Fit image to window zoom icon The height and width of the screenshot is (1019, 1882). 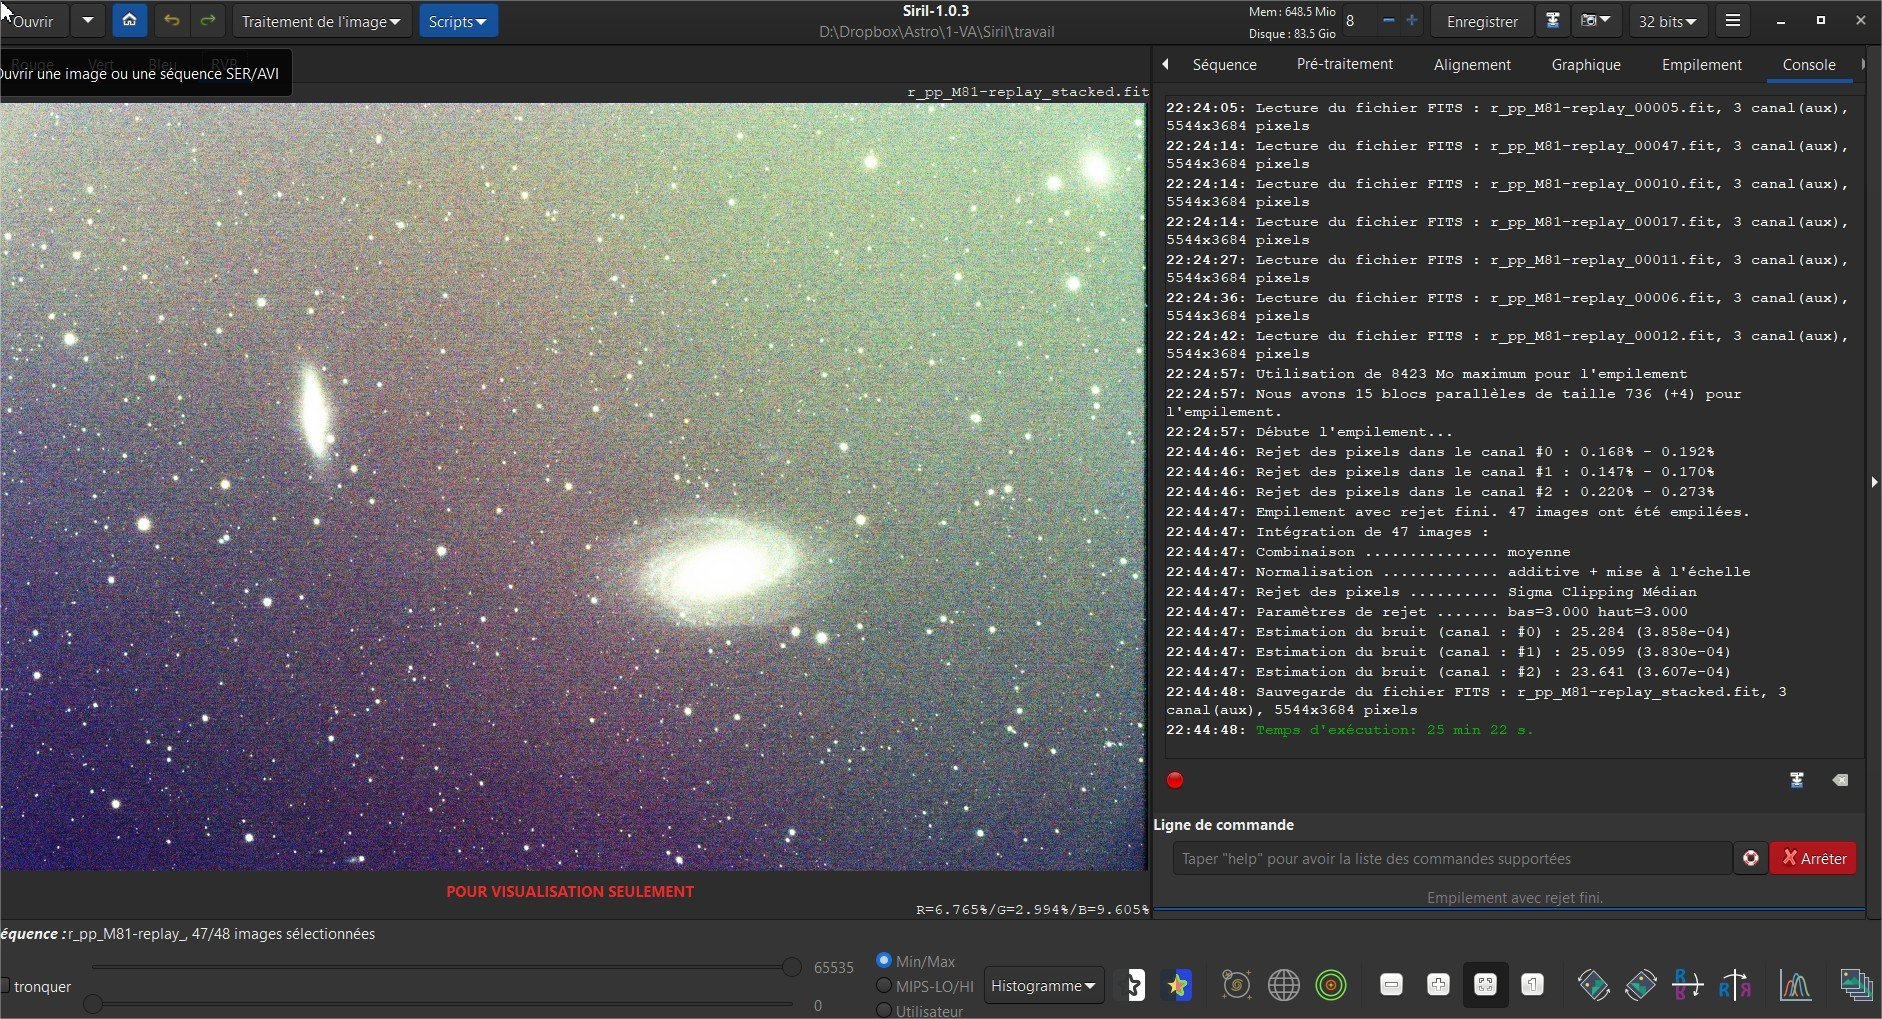[x=1485, y=985]
